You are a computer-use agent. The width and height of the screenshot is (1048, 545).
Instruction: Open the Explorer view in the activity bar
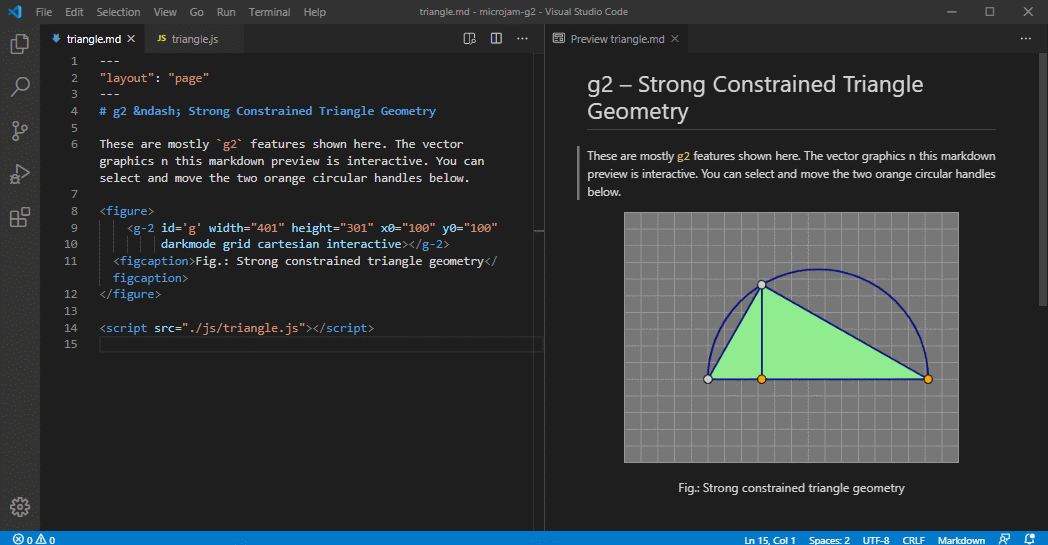[x=19, y=44]
